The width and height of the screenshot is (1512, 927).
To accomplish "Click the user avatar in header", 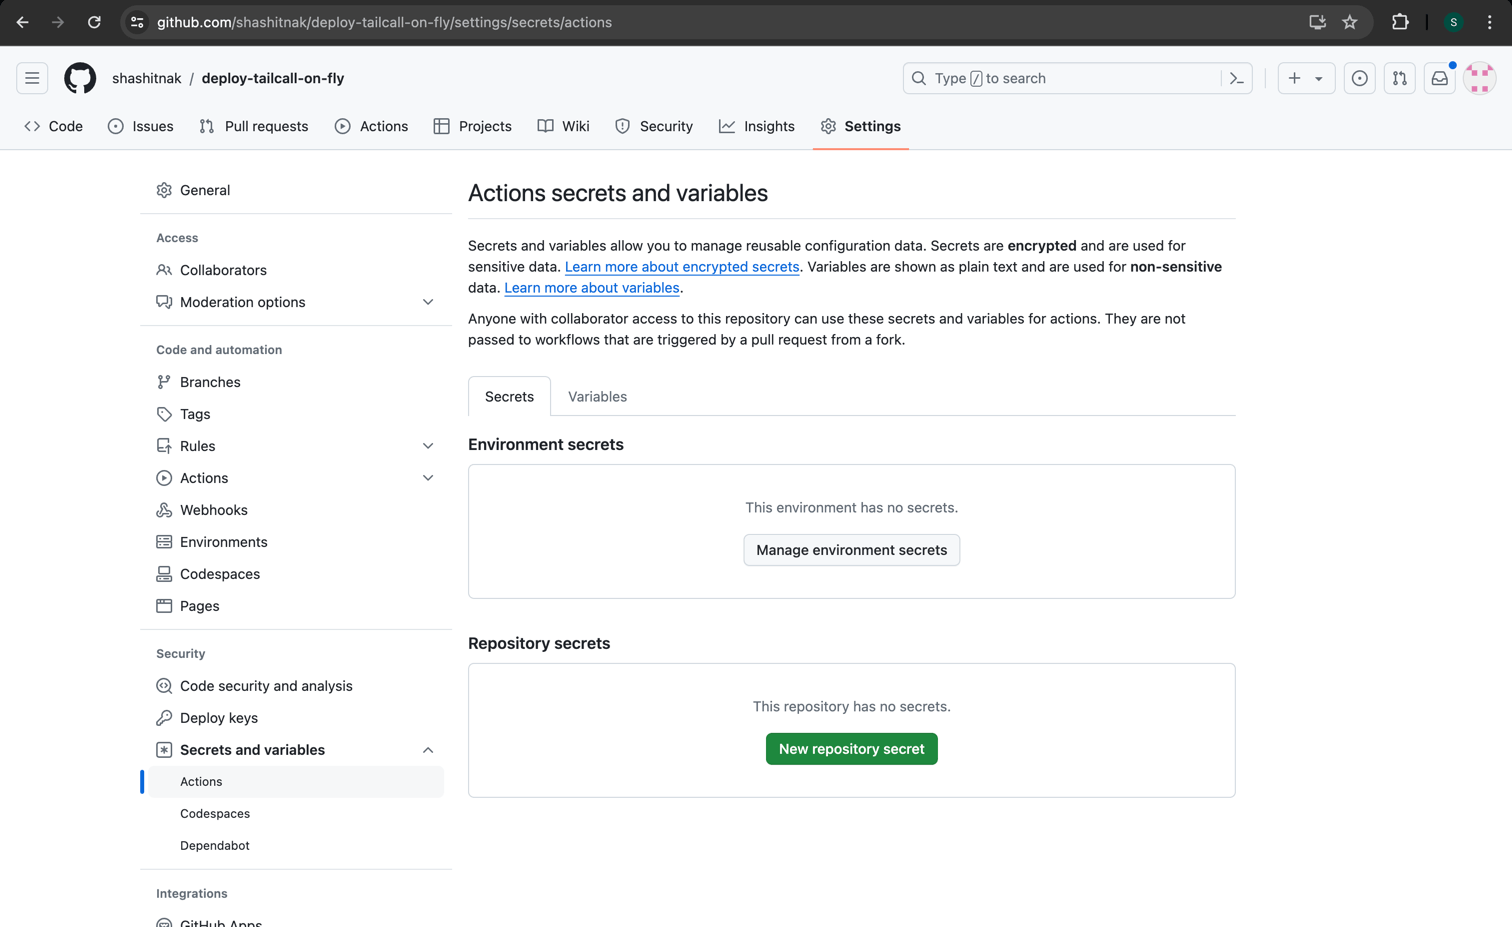I will (1479, 78).
